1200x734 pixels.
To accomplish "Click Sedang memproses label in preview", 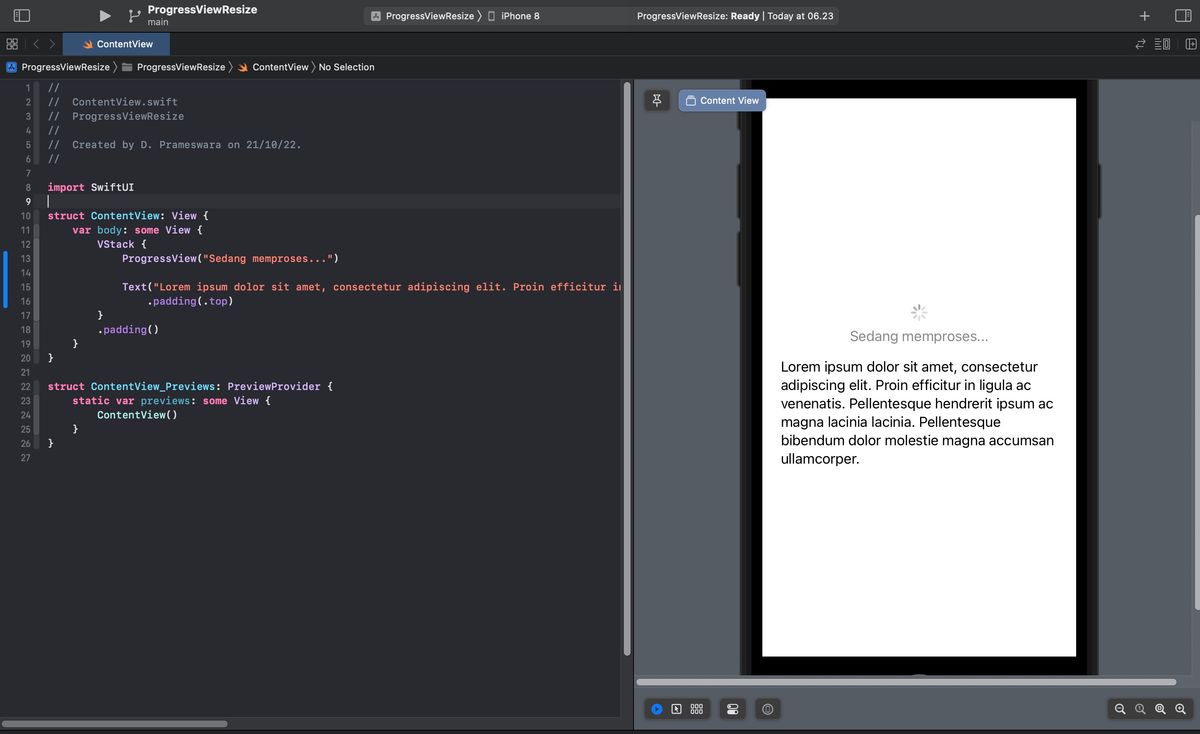I will 919,336.
